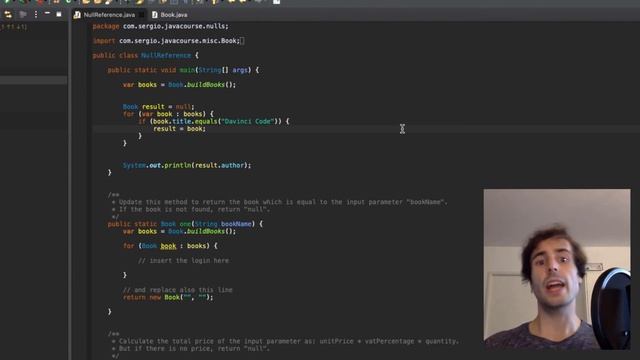Screen dimensions: 640x360
Task: Click the 'for (var book : books)' line
Action: coord(168,114)
